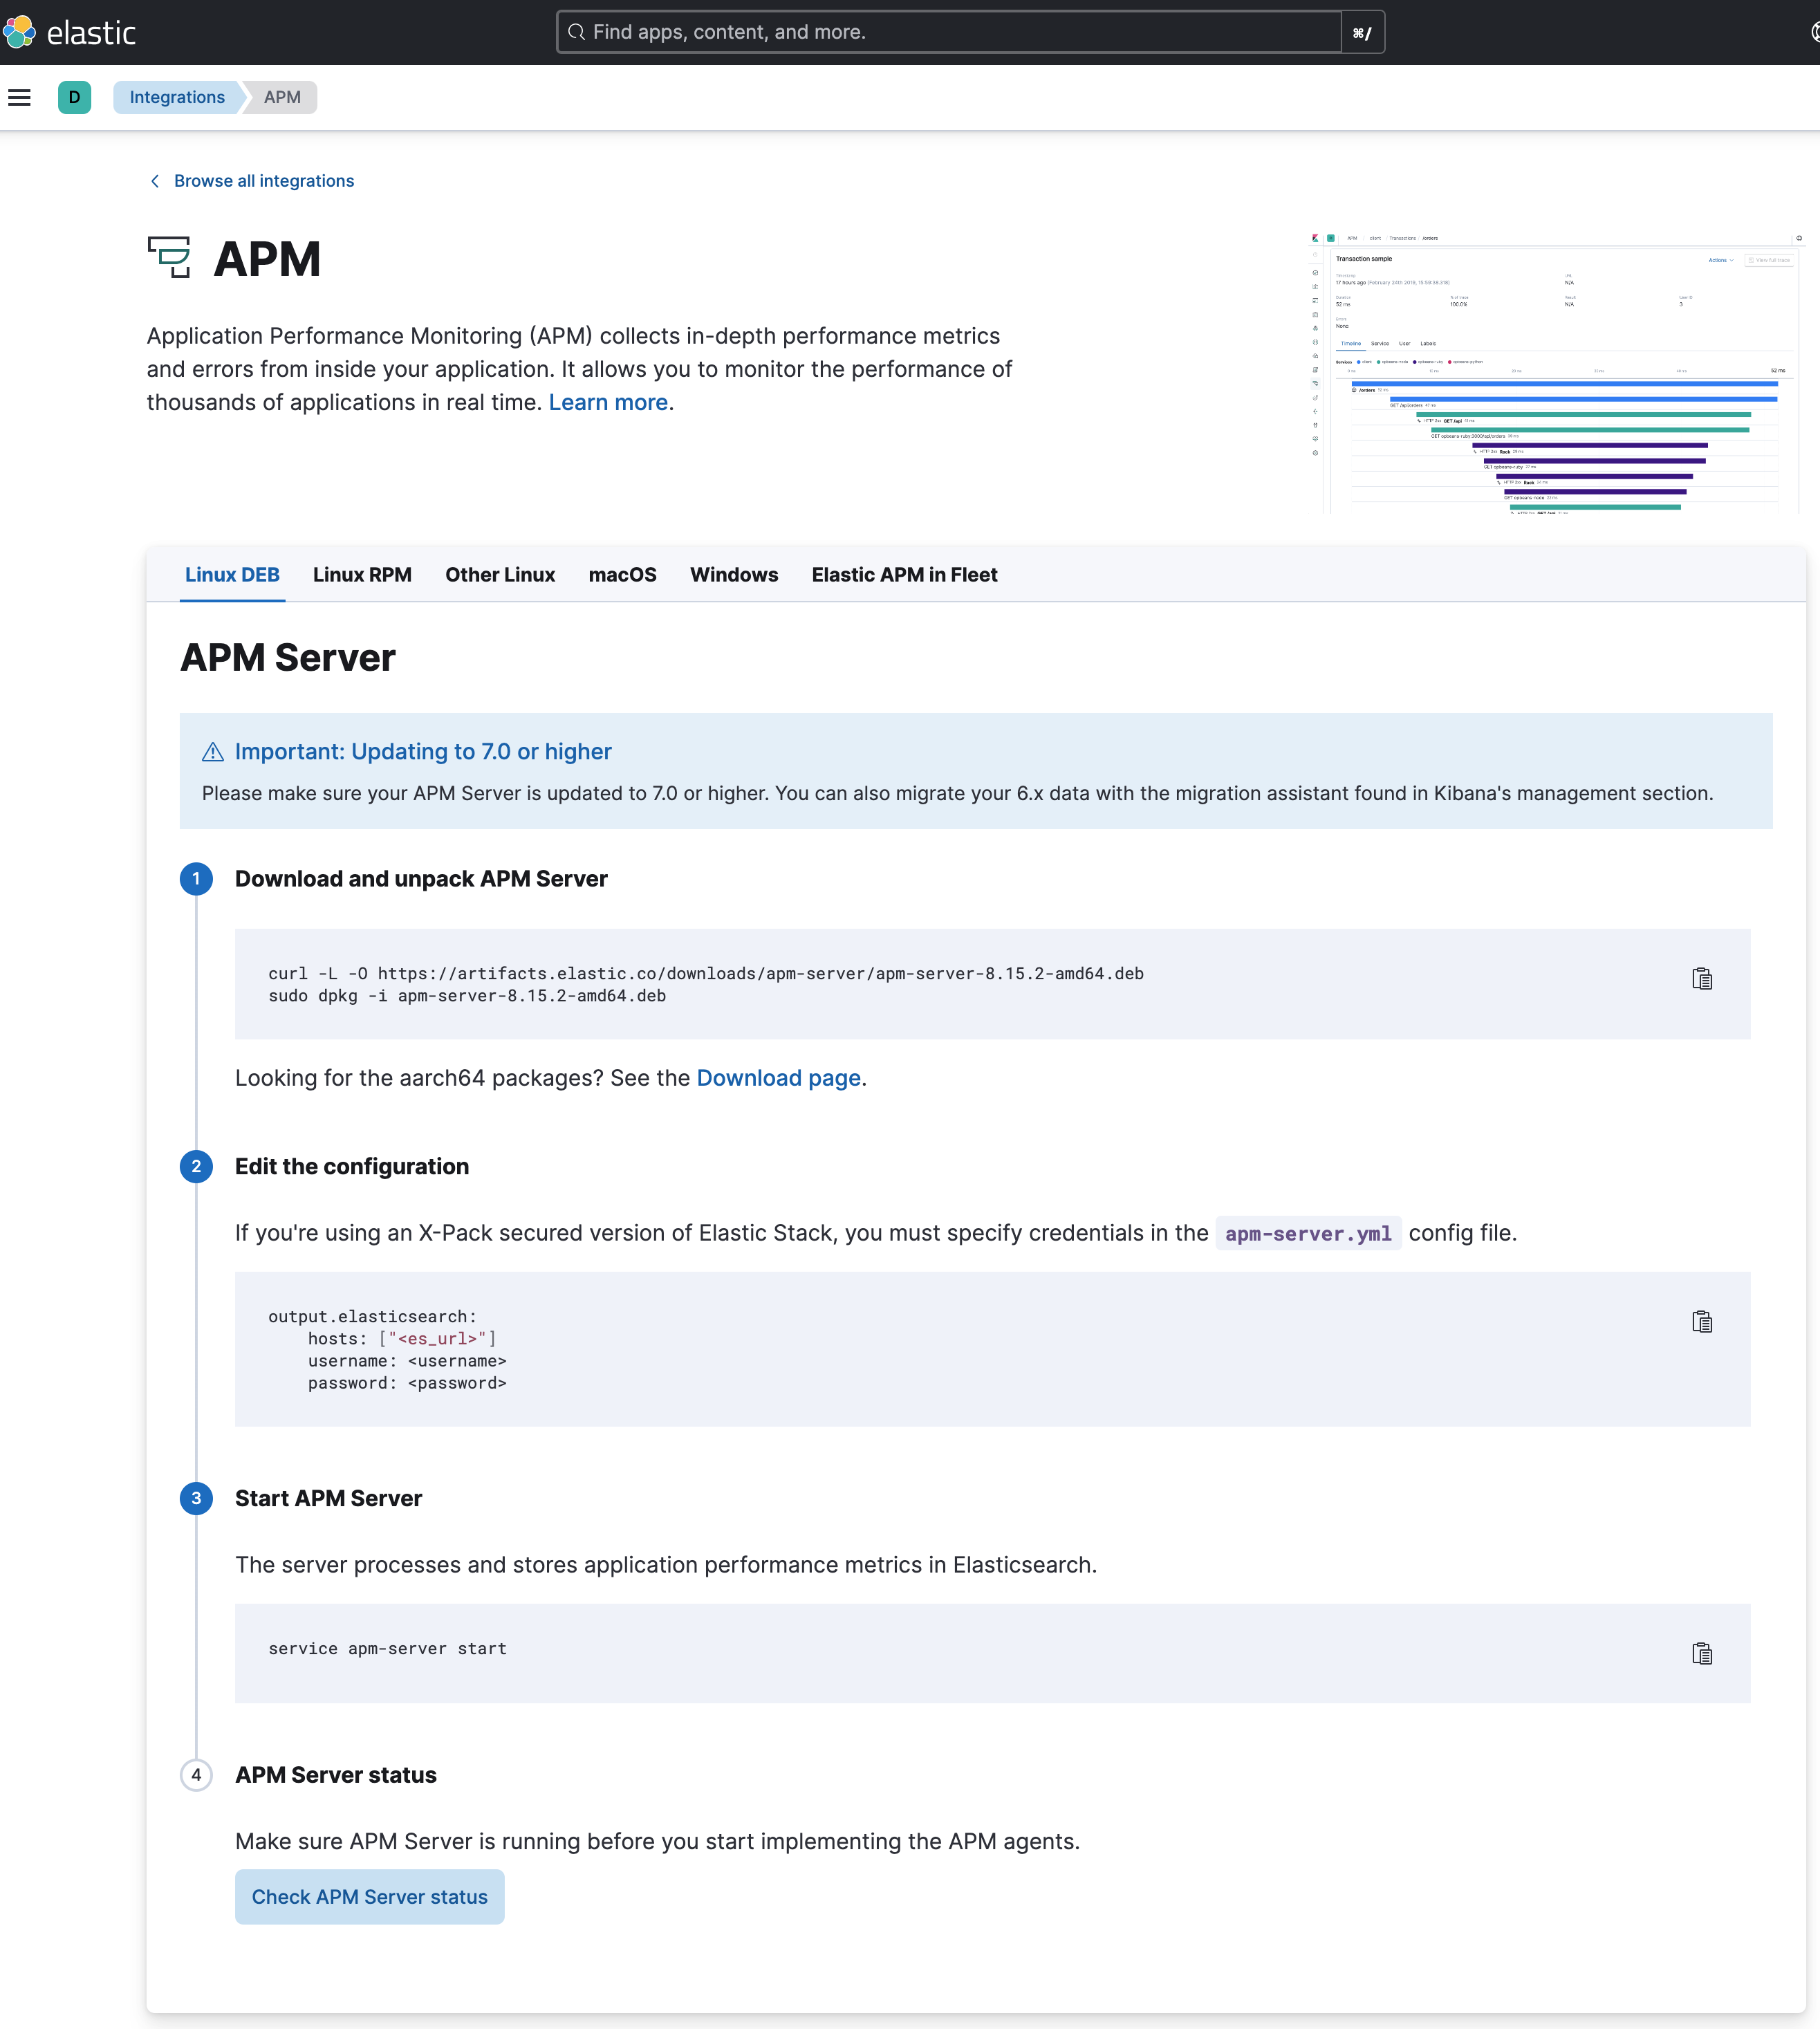Copy the curl download command snippet
The height and width of the screenshot is (2029, 1820).
click(1701, 978)
